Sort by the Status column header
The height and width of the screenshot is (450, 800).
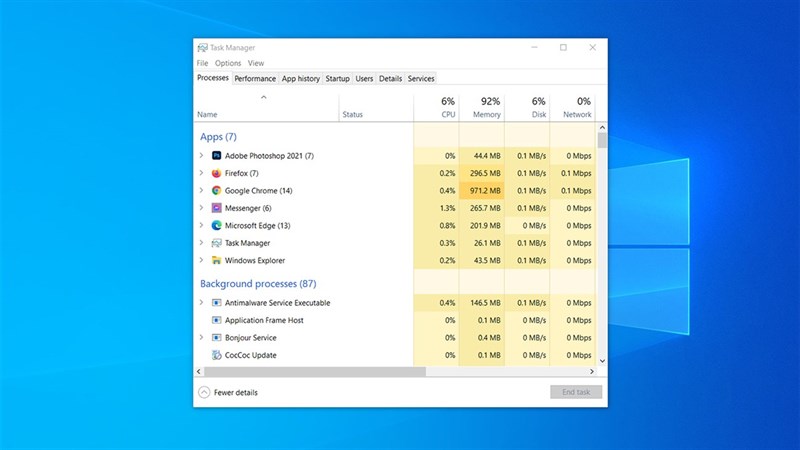(376, 108)
